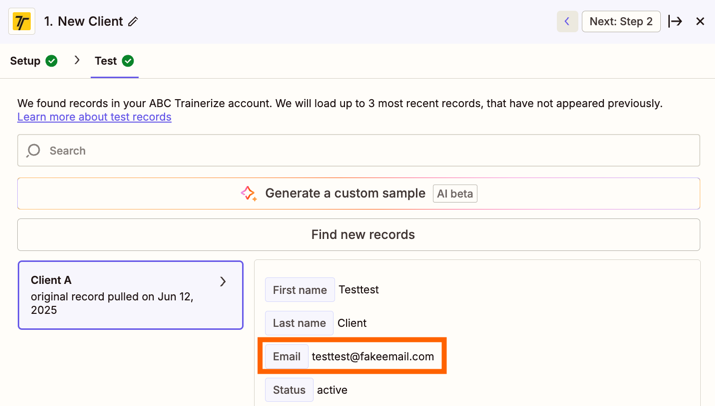Click Generate a custom sample button
Image resolution: width=715 pixels, height=406 pixels.
[x=358, y=193]
